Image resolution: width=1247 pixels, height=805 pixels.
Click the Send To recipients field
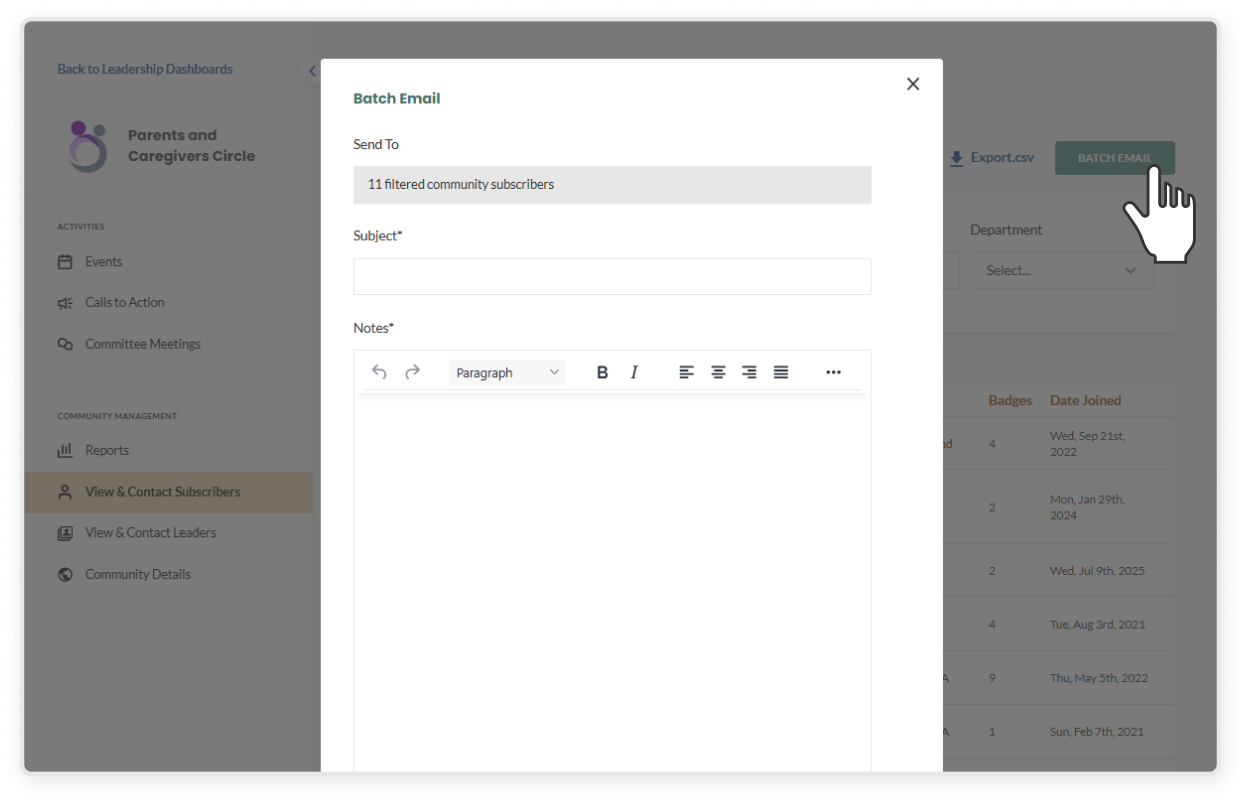point(612,185)
